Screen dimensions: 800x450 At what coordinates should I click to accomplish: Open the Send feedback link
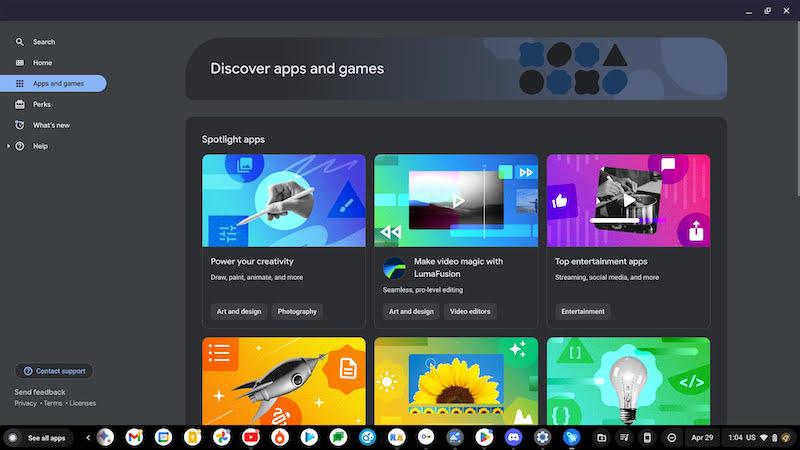40,392
